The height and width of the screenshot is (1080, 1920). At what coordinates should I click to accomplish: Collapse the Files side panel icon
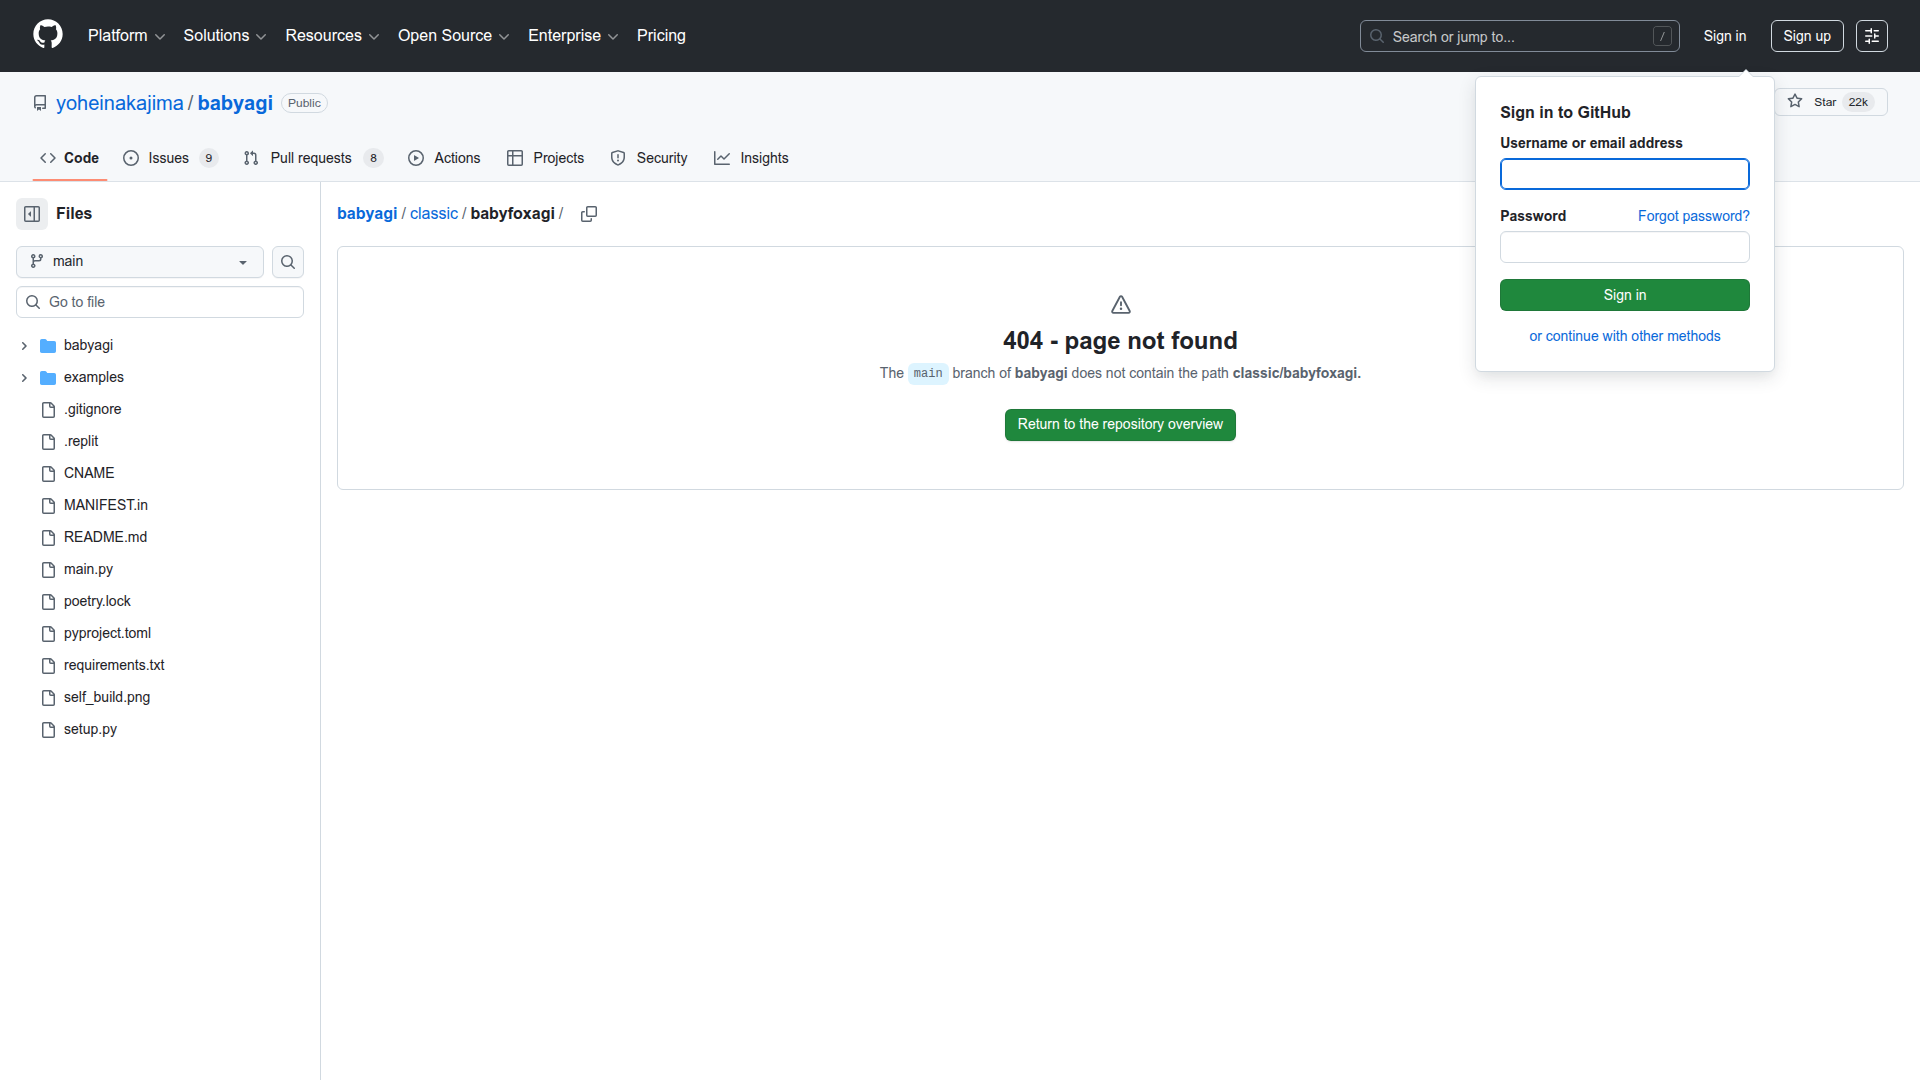coord(30,213)
